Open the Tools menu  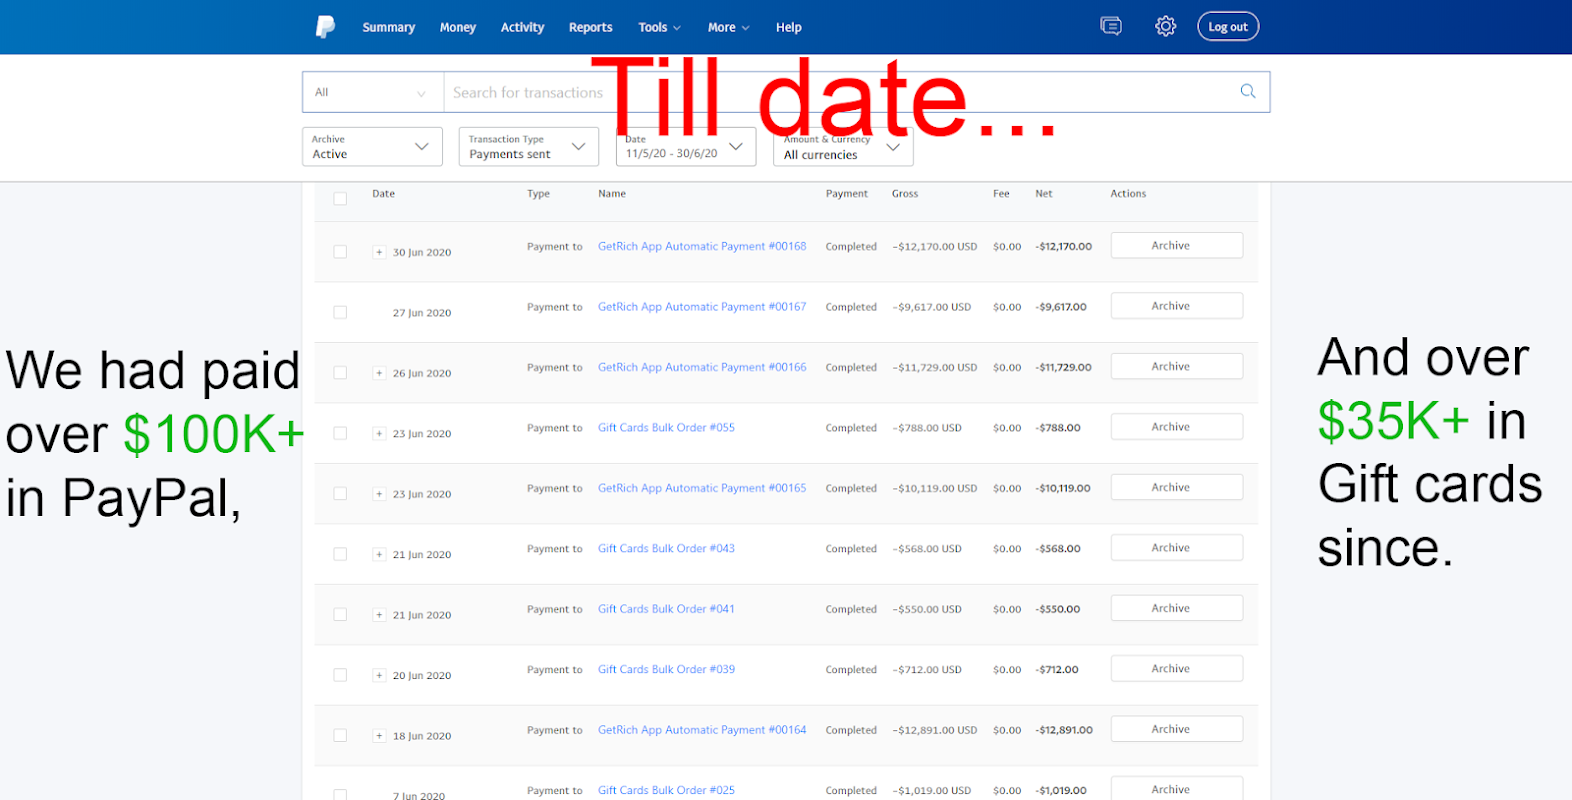(659, 27)
